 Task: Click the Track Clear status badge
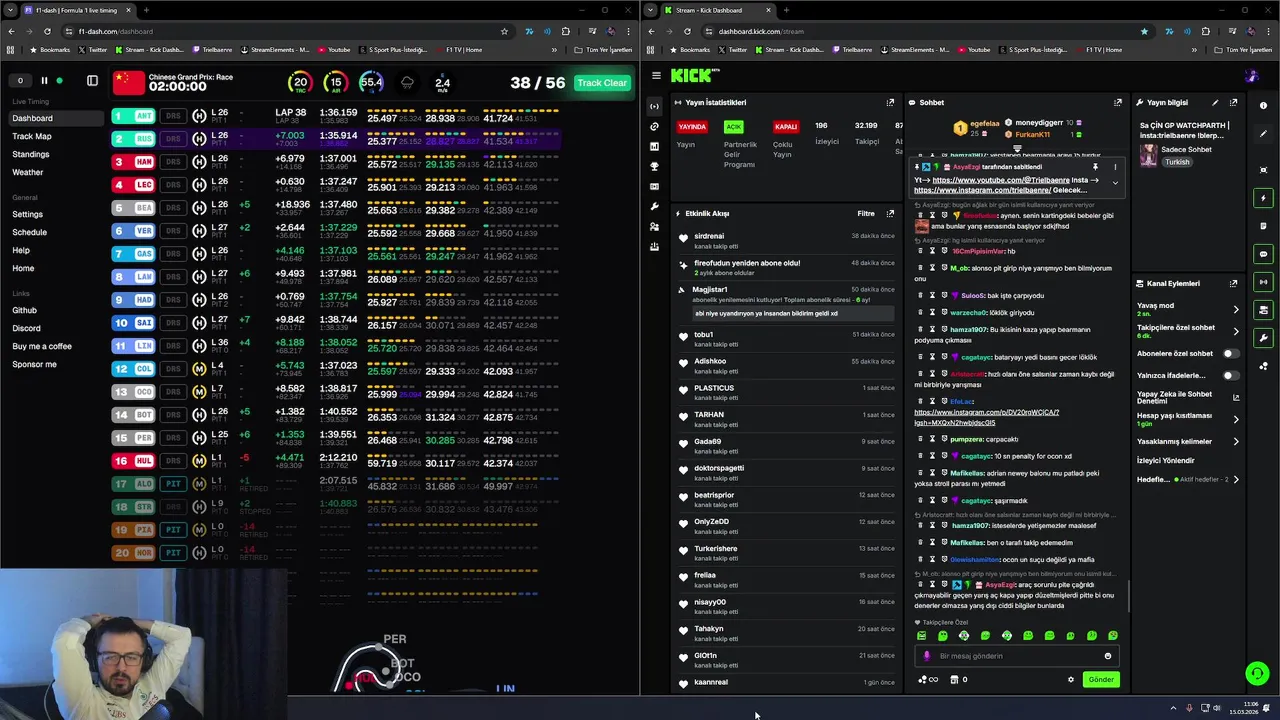(602, 83)
